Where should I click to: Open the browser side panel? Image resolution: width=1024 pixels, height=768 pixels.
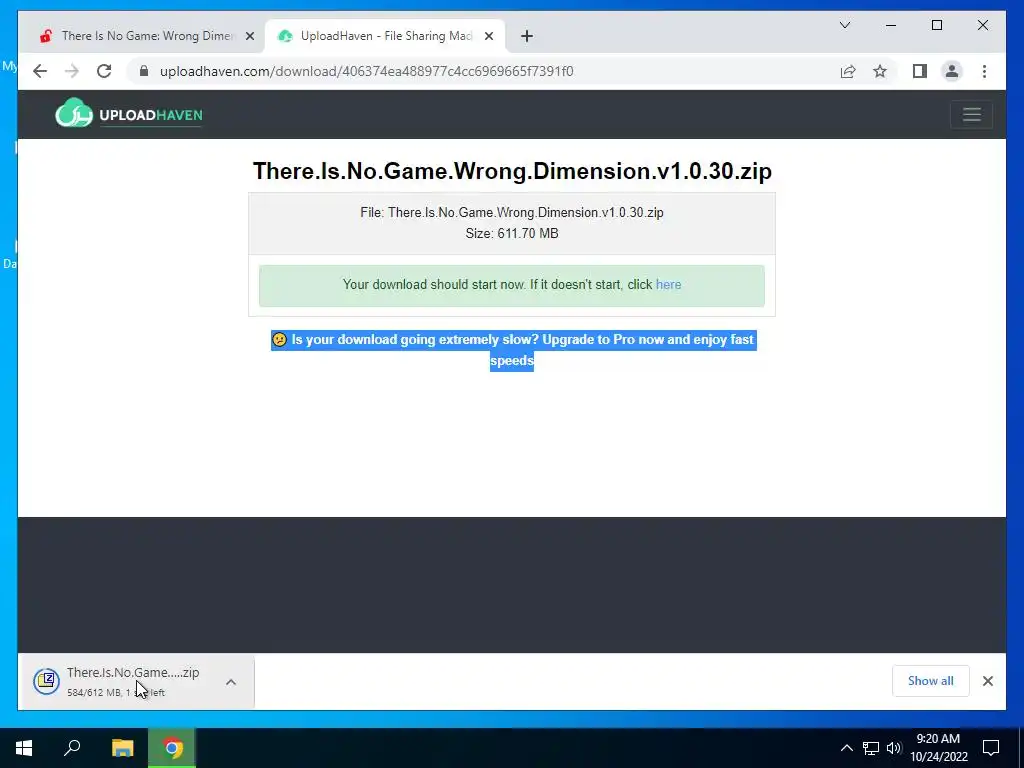[x=920, y=71]
